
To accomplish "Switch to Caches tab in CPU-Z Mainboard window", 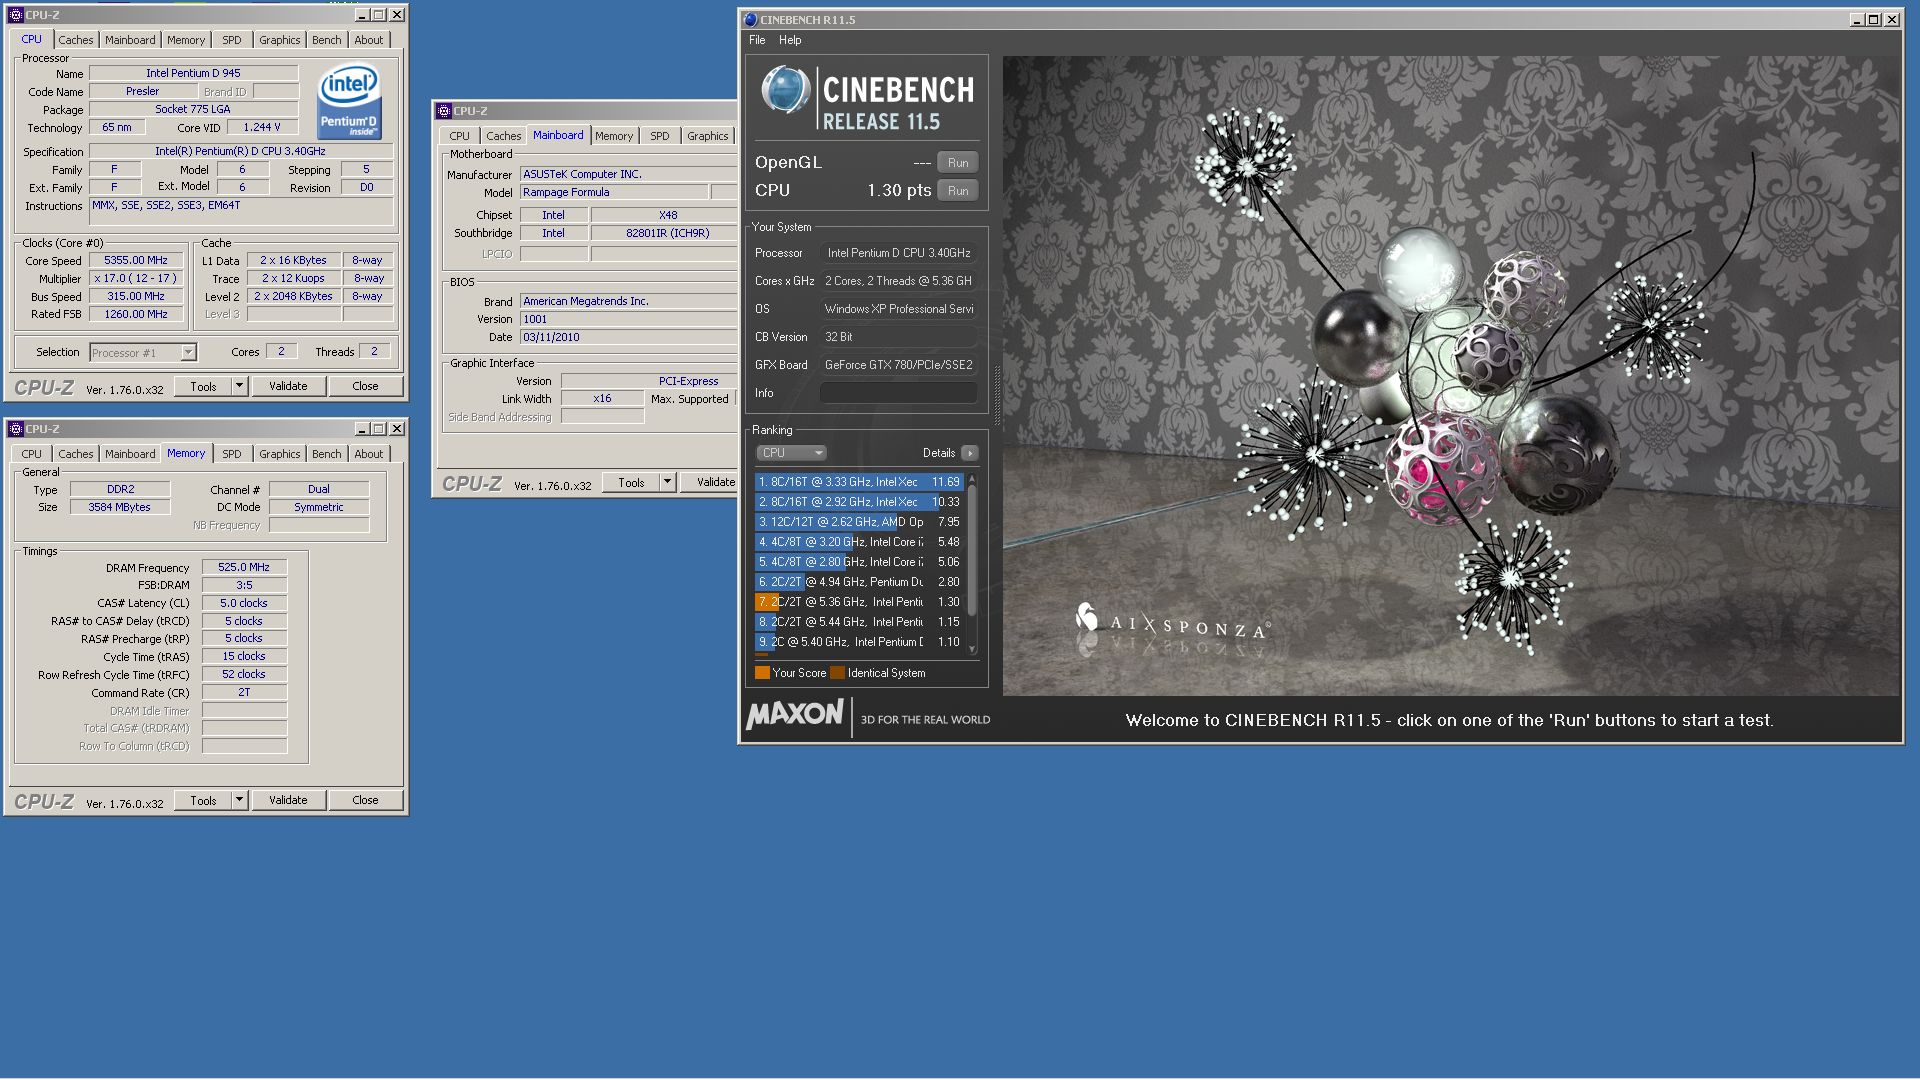I will coord(503,136).
